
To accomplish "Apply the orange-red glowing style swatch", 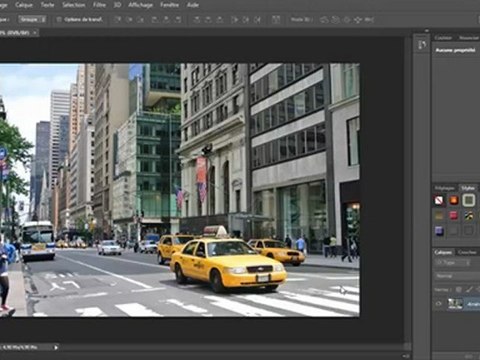I will tap(454, 200).
